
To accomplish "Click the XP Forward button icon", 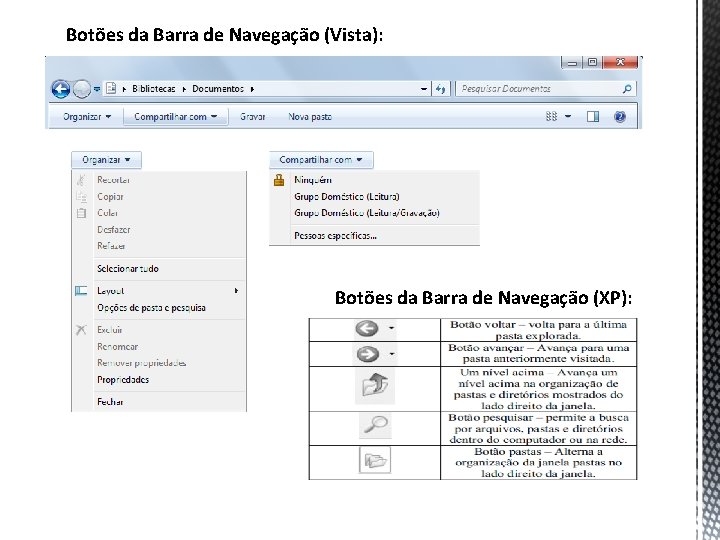I will 368,354.
